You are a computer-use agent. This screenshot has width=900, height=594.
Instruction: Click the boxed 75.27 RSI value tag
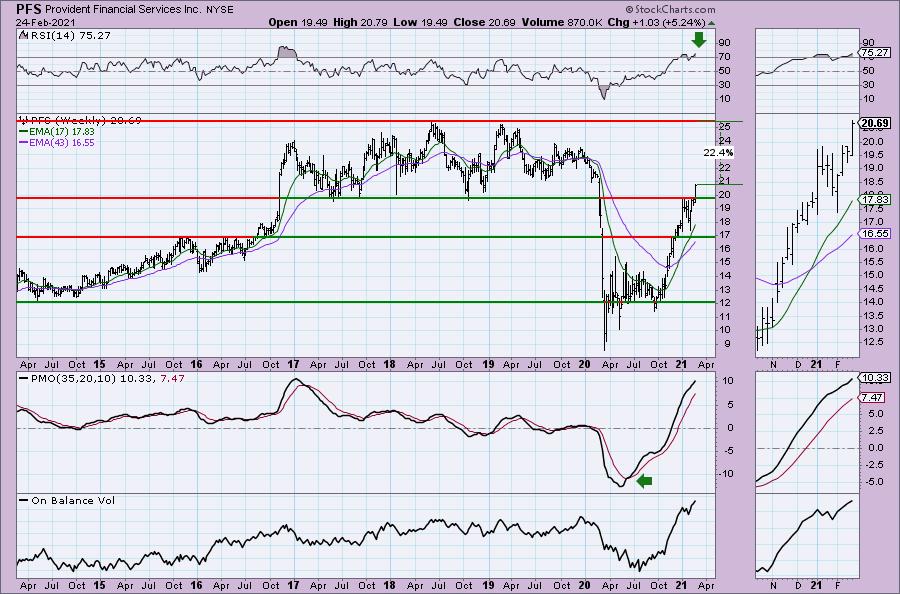[x=875, y=53]
